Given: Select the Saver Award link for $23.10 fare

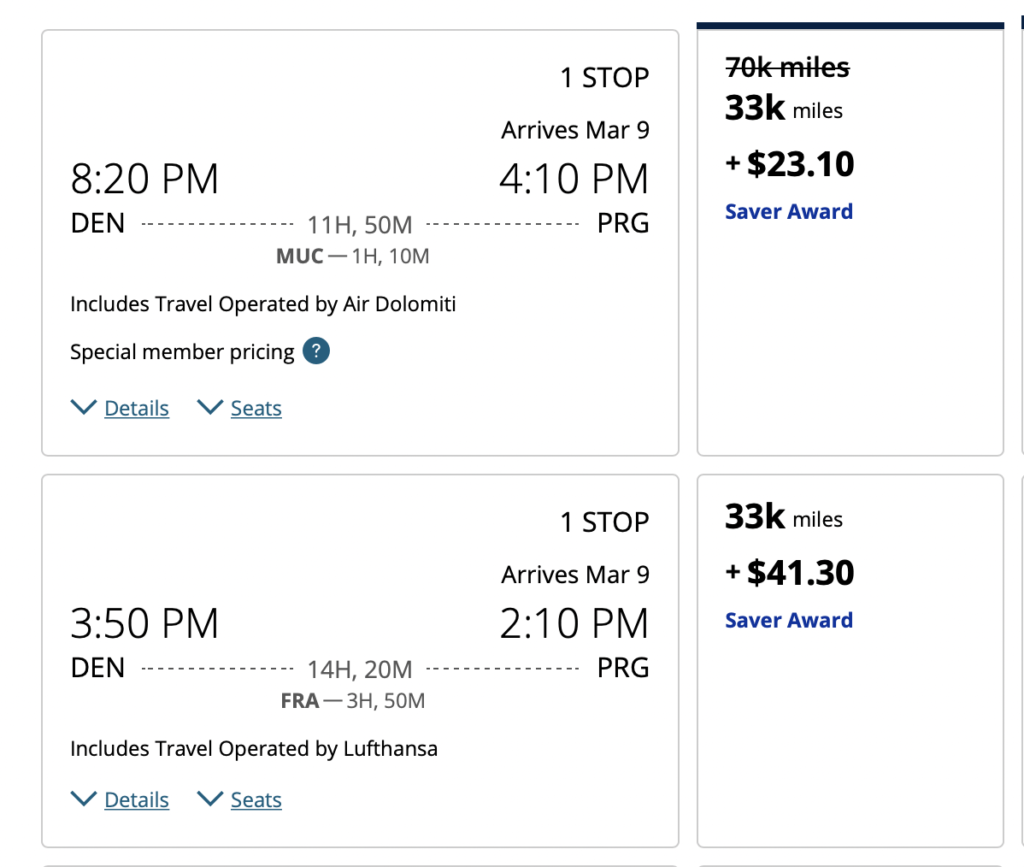Looking at the screenshot, I should [x=789, y=211].
